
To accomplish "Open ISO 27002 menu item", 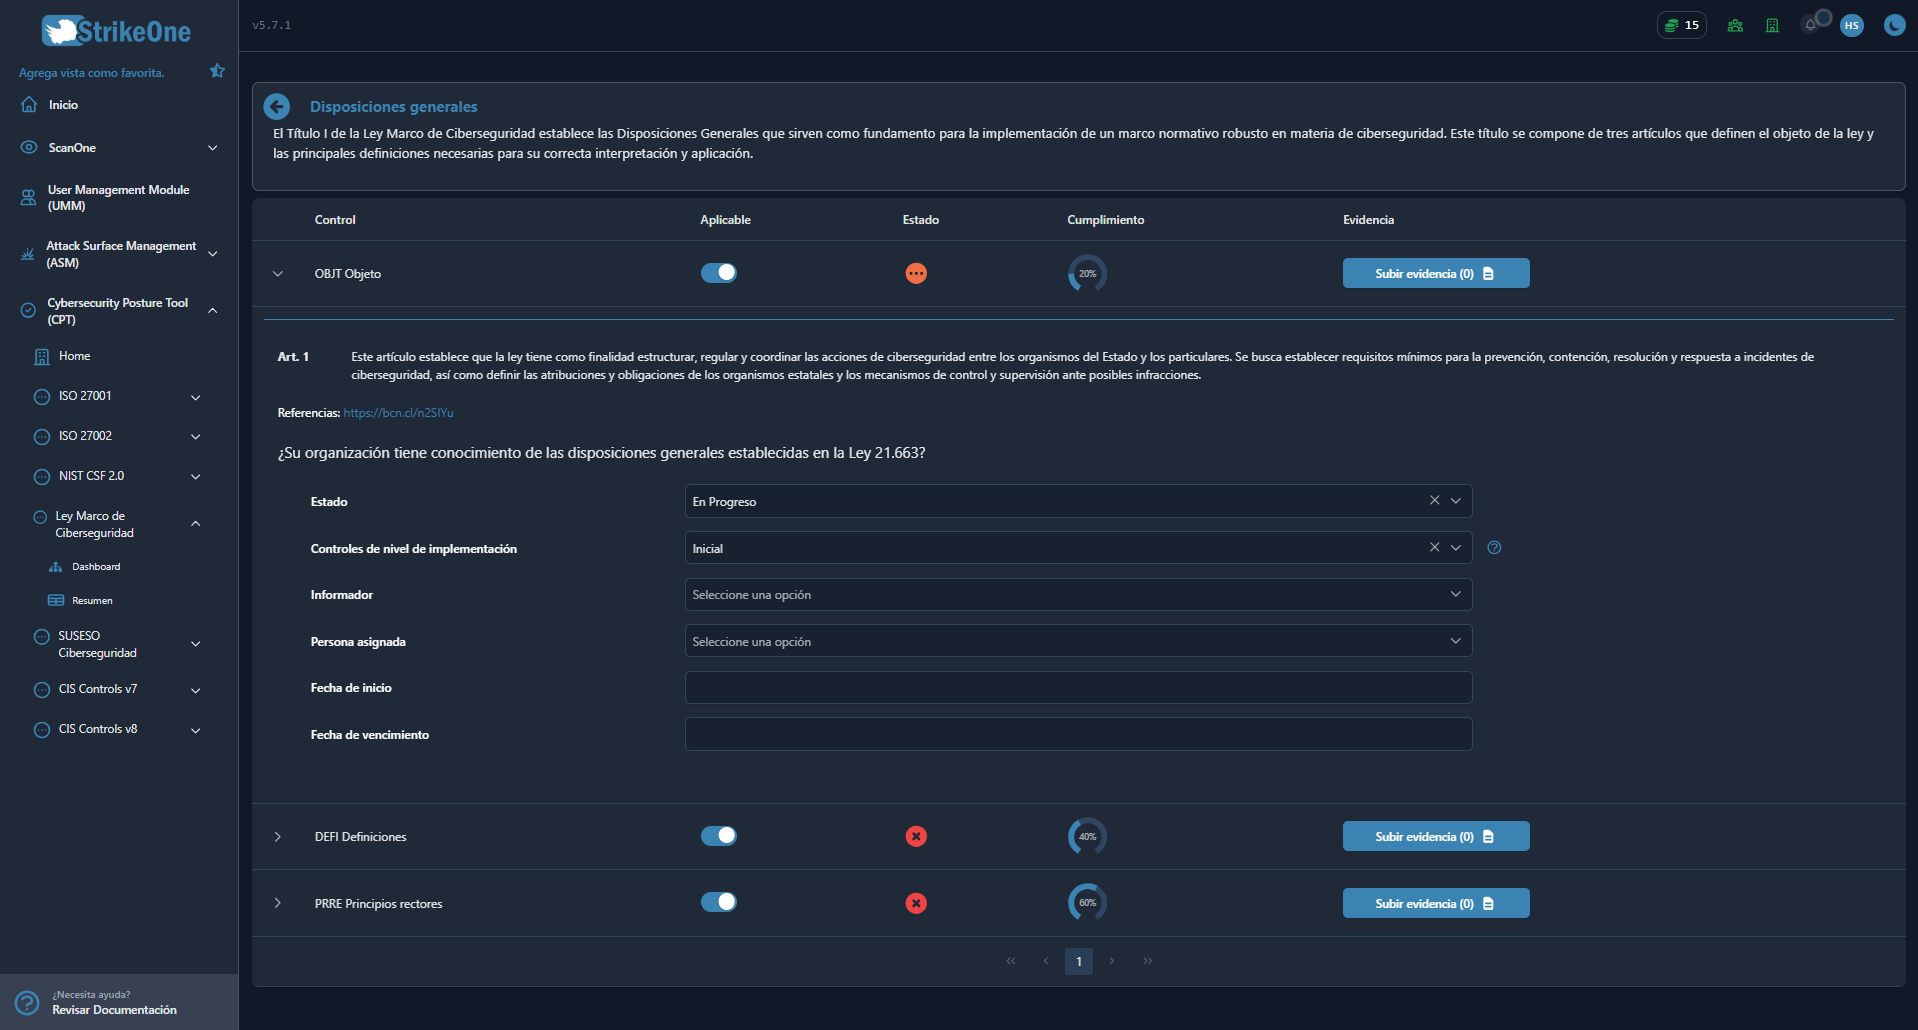I will (x=85, y=436).
